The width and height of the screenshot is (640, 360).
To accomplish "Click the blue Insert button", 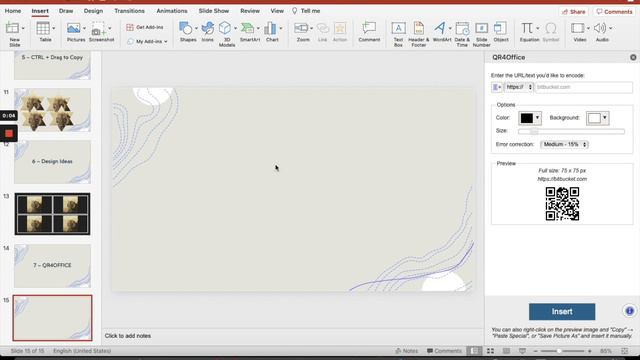I will coord(562,312).
